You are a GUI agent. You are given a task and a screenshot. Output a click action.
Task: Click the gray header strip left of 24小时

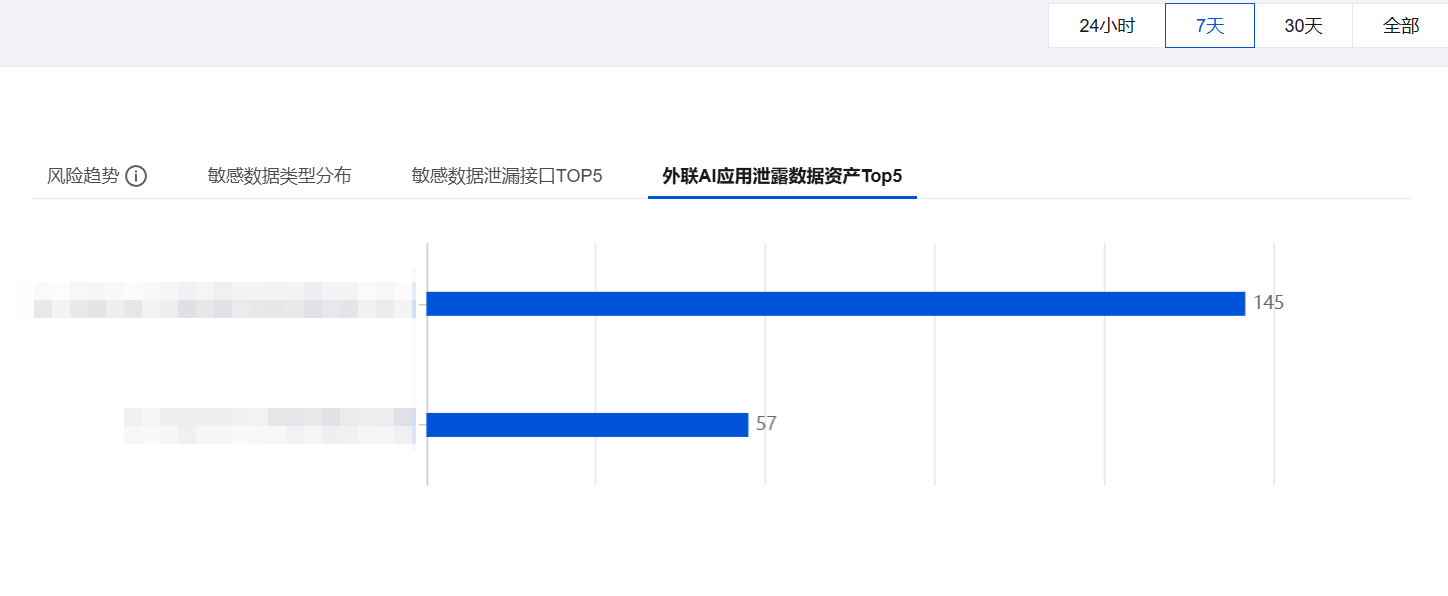pyautogui.click(x=520, y=32)
